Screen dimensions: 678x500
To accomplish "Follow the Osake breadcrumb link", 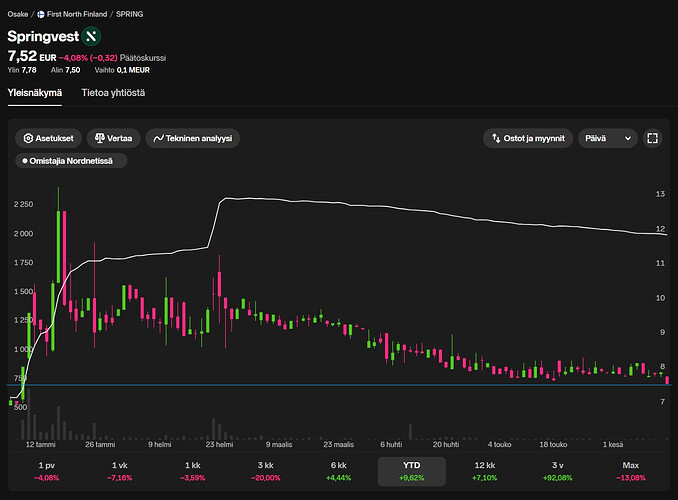I will (18, 14).
